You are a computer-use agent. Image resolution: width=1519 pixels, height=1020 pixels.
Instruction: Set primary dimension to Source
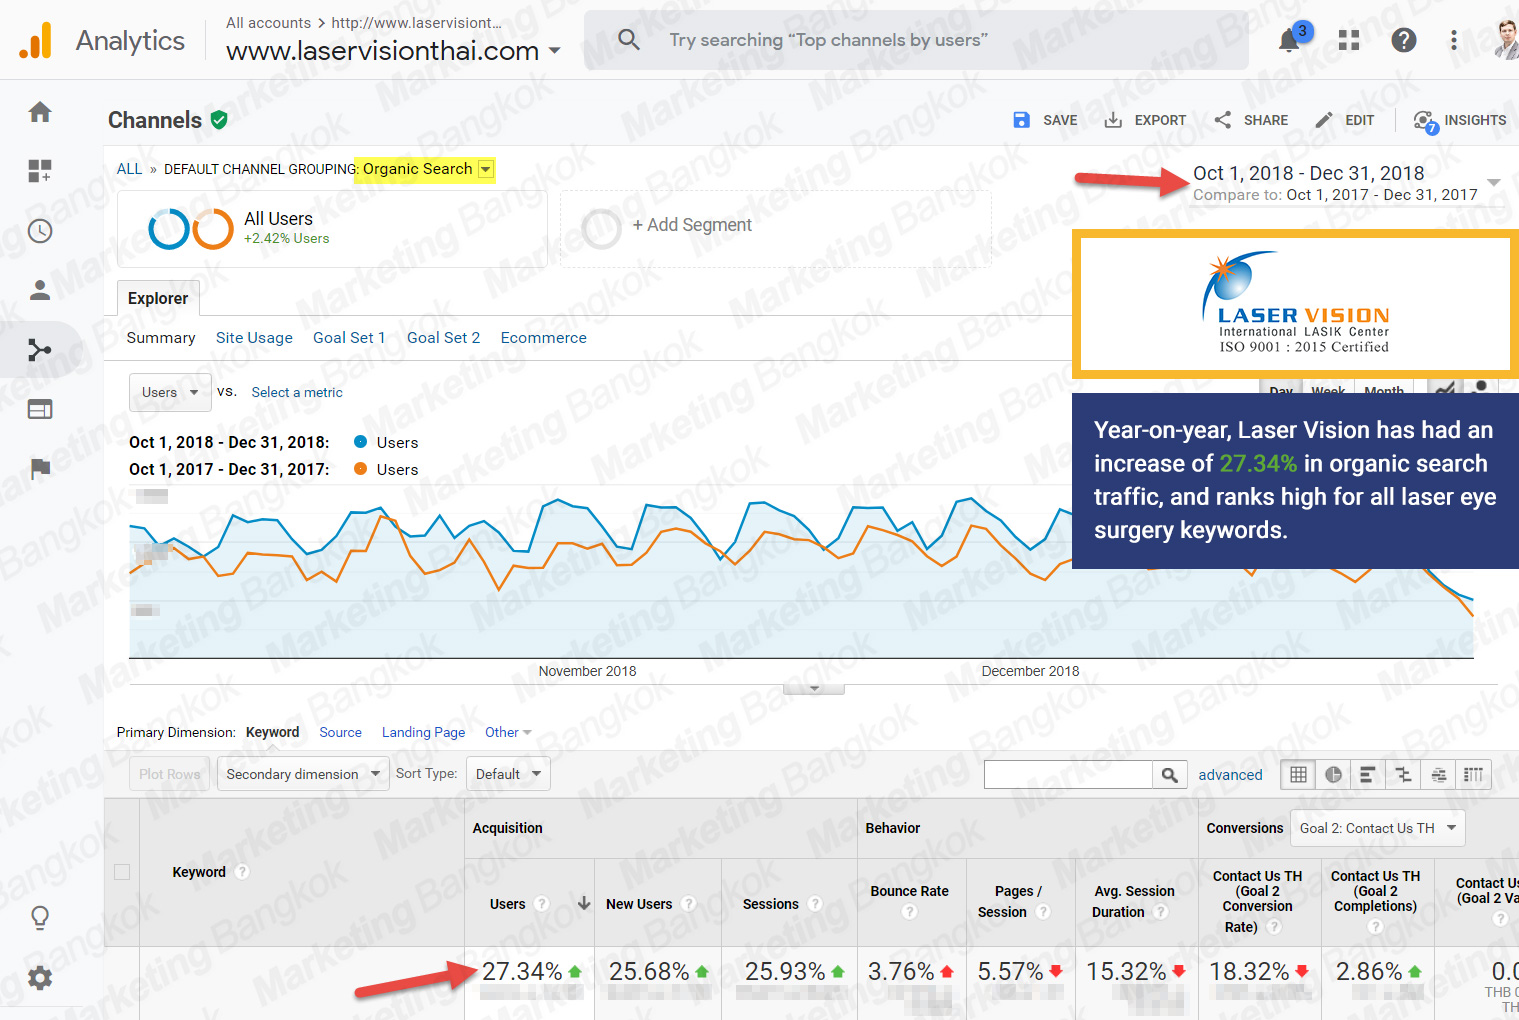click(340, 732)
